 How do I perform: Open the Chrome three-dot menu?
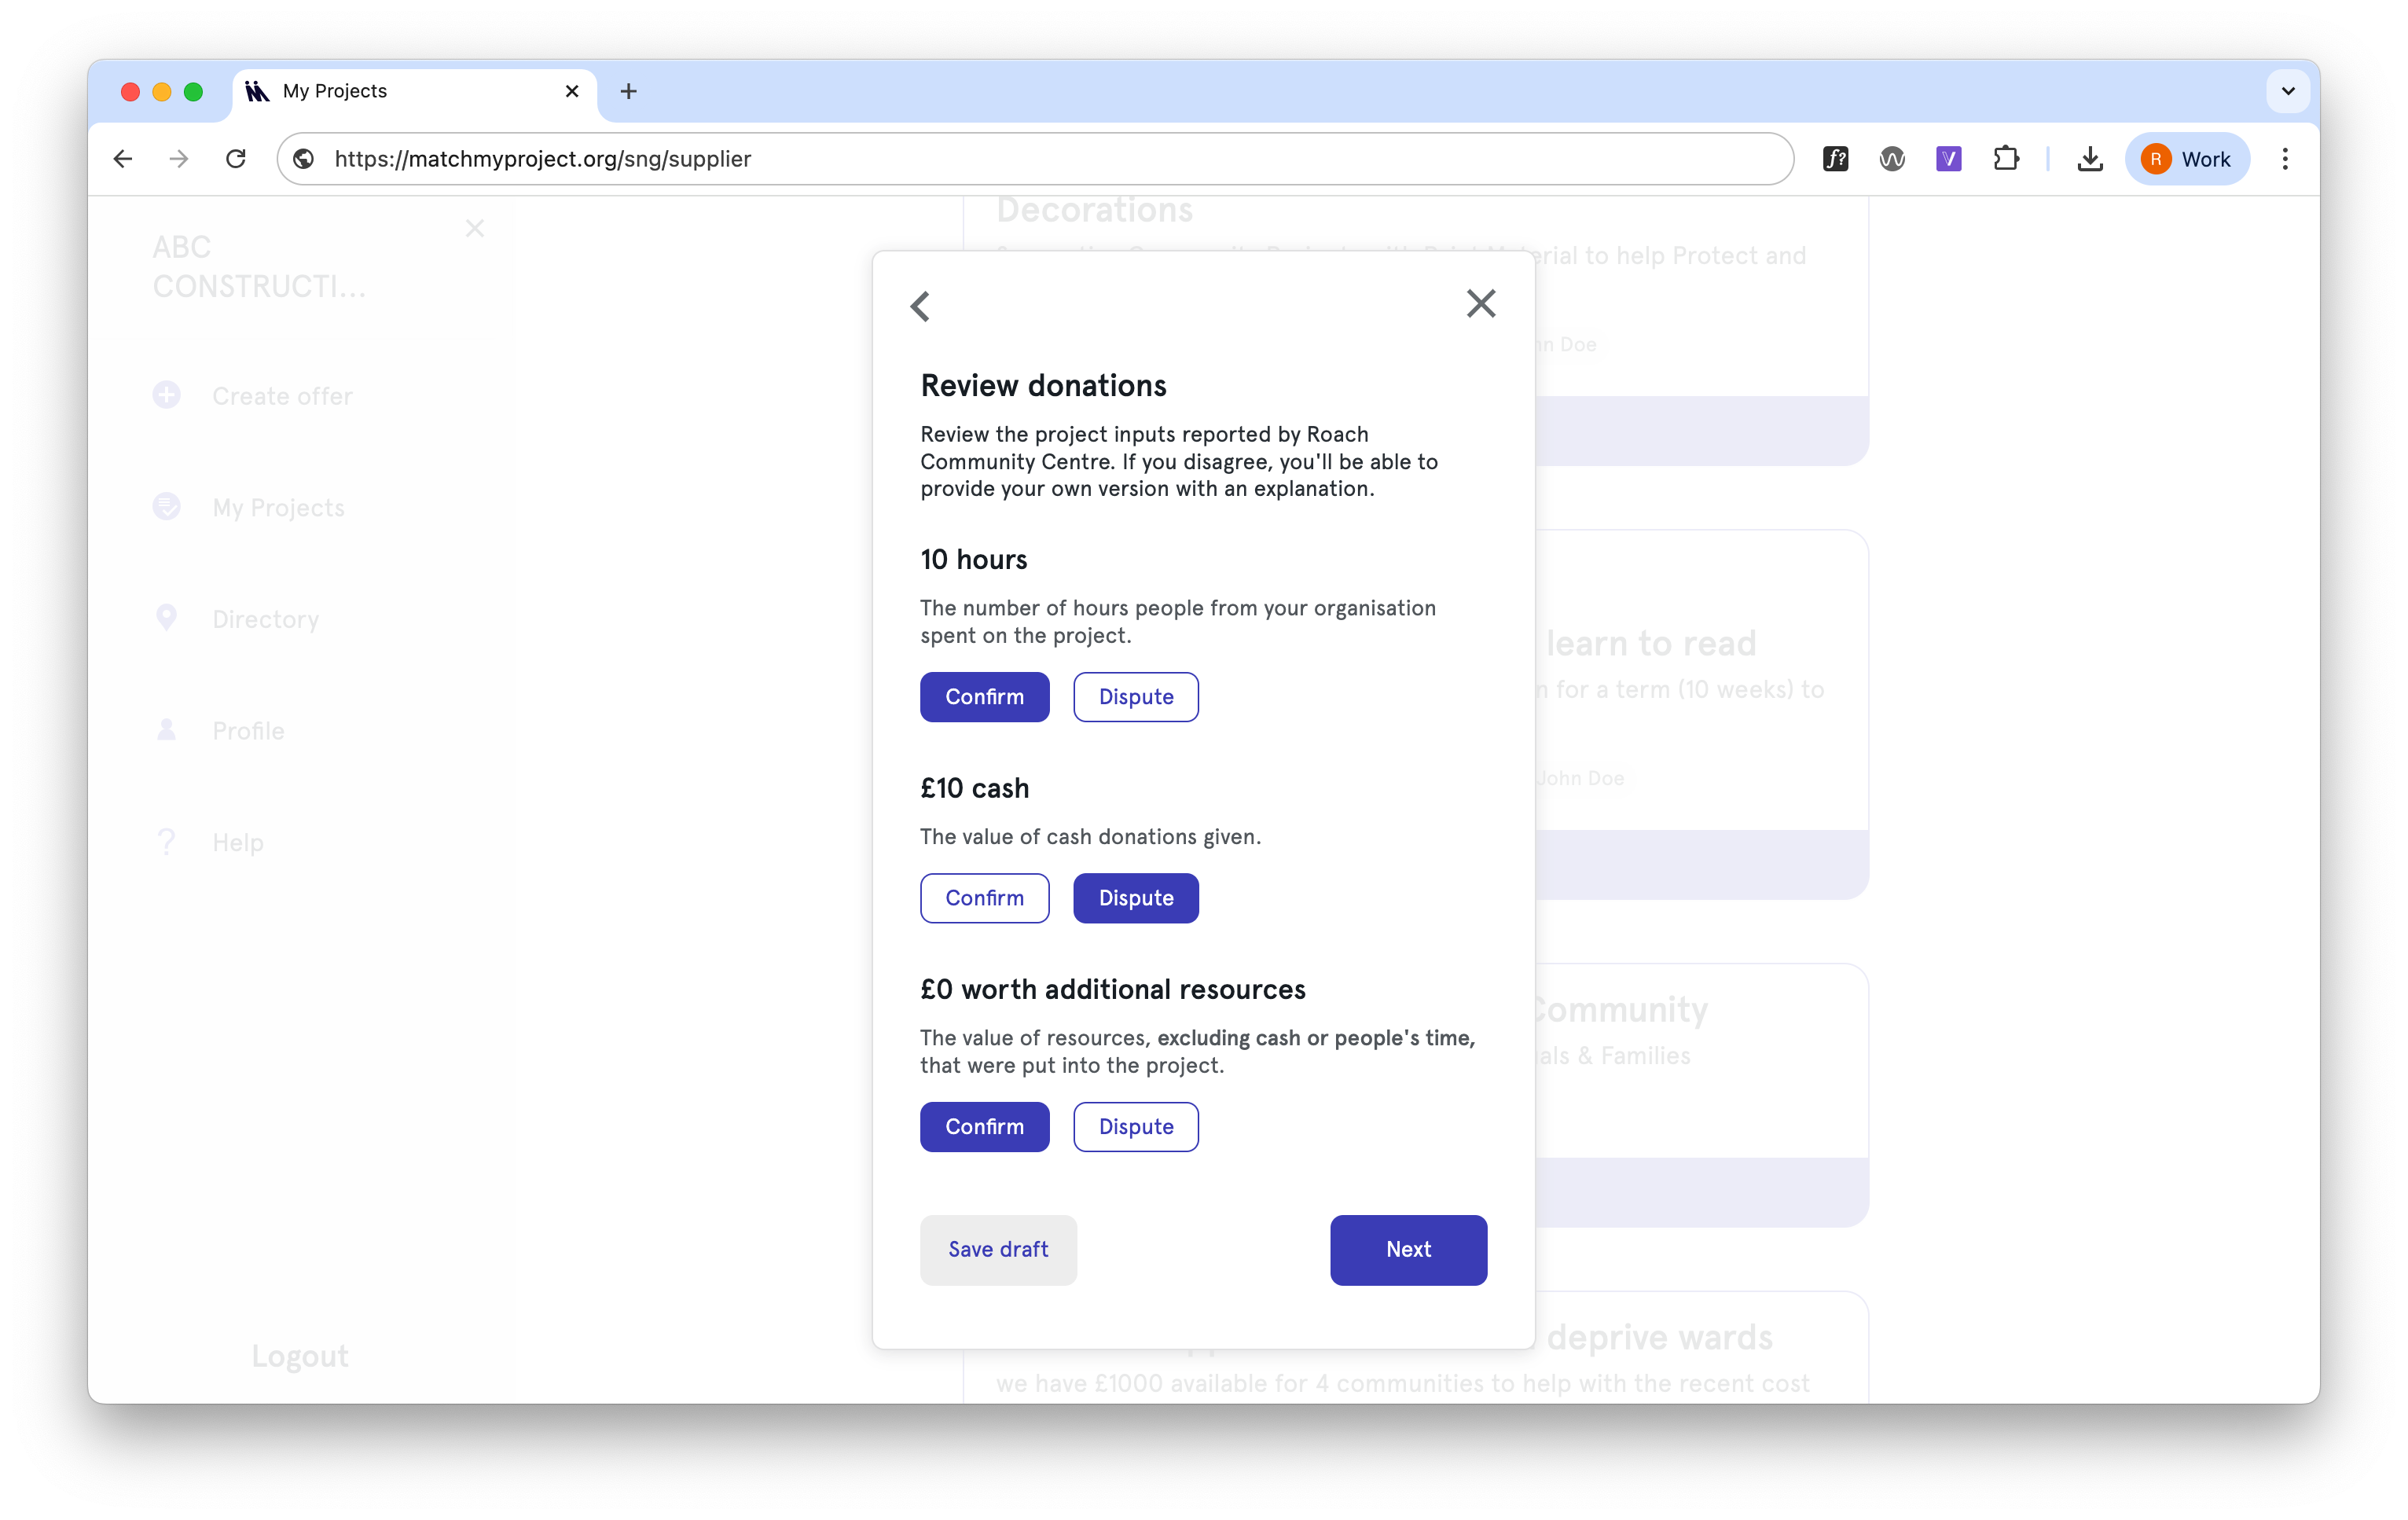tap(2284, 159)
